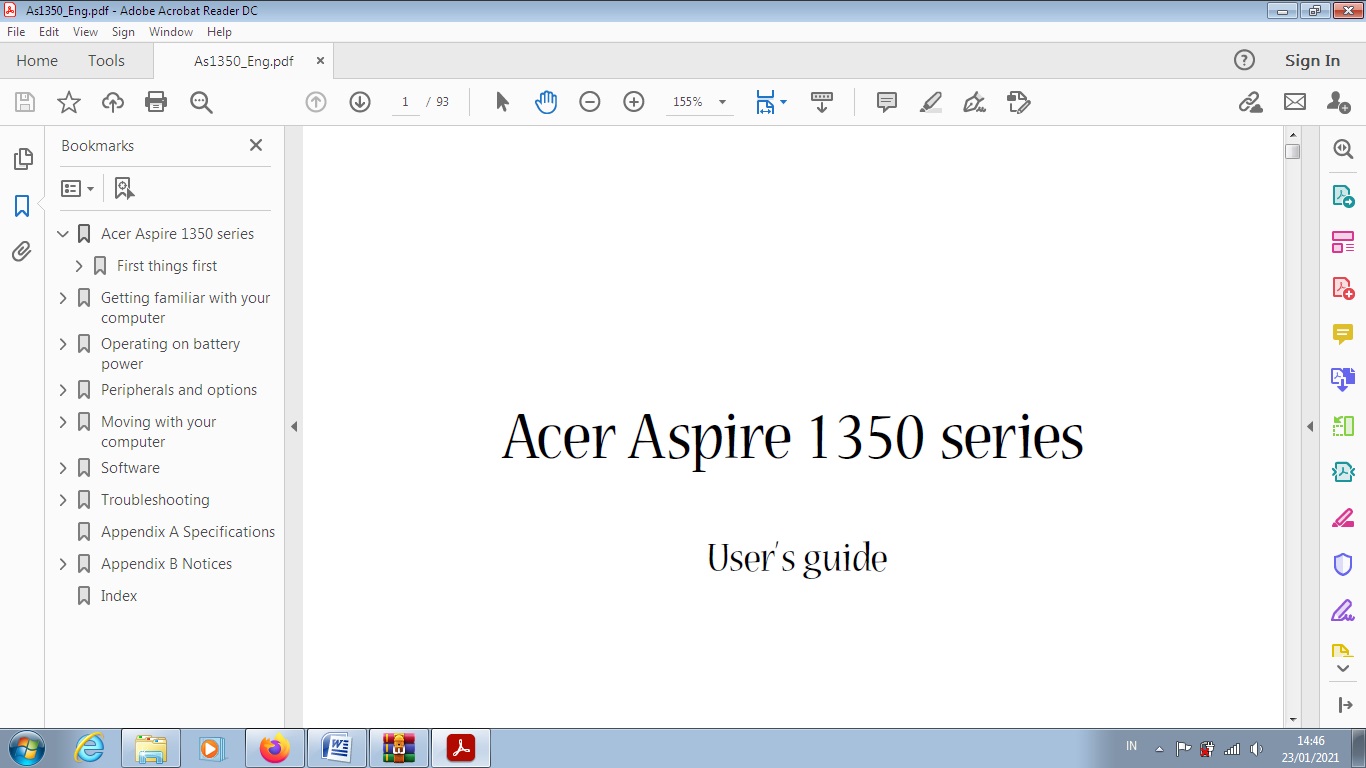Expand First things first bookmark
Viewport: 1366px width, 768px height.
pos(79,266)
